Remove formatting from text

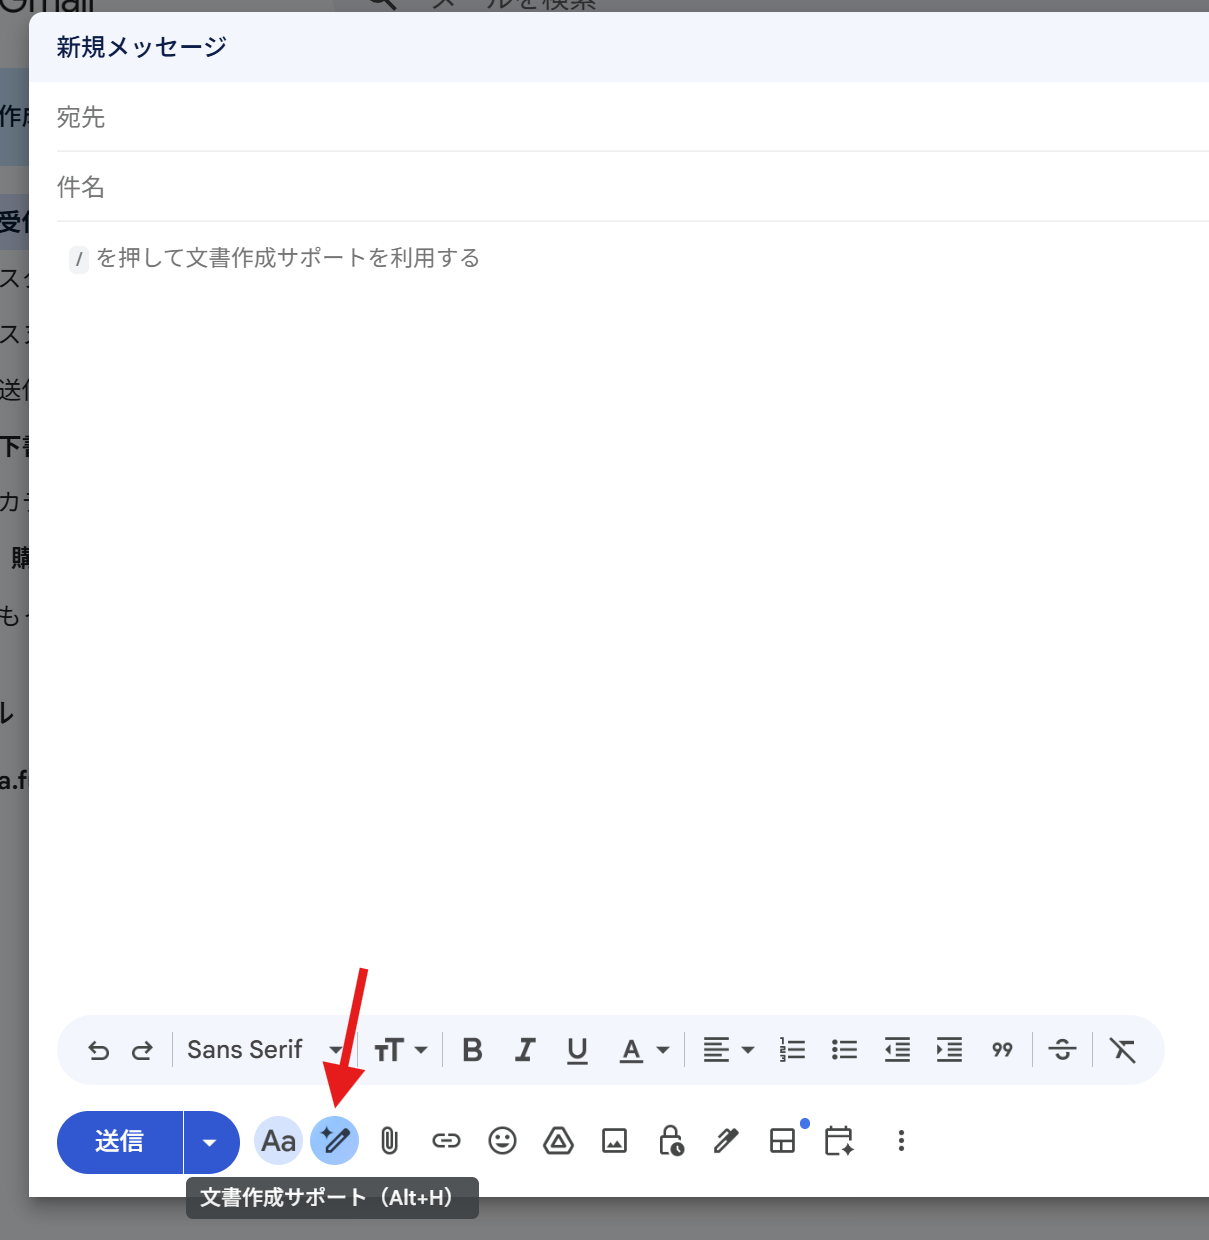1122,1050
